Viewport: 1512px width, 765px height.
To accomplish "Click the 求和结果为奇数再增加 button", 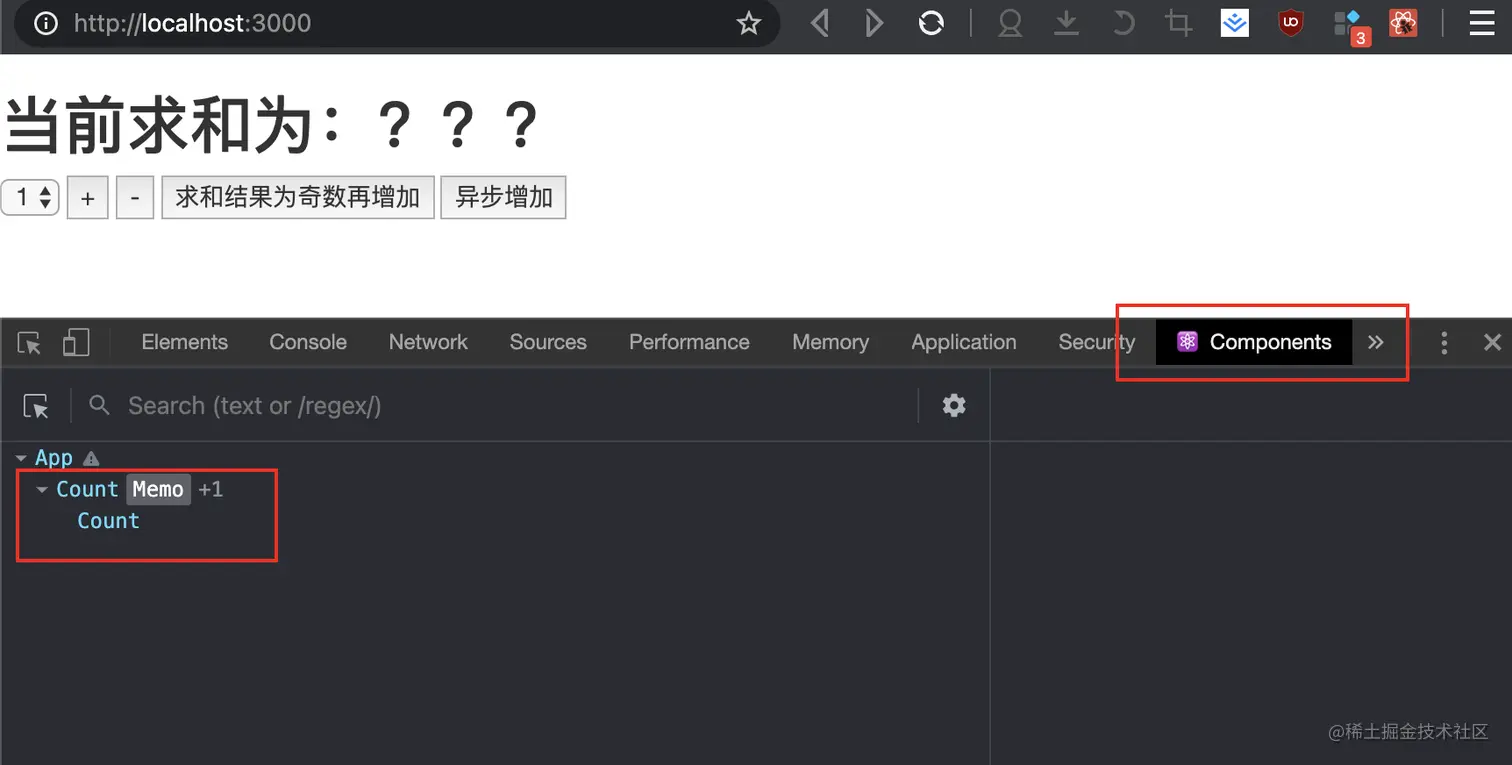I will (298, 198).
